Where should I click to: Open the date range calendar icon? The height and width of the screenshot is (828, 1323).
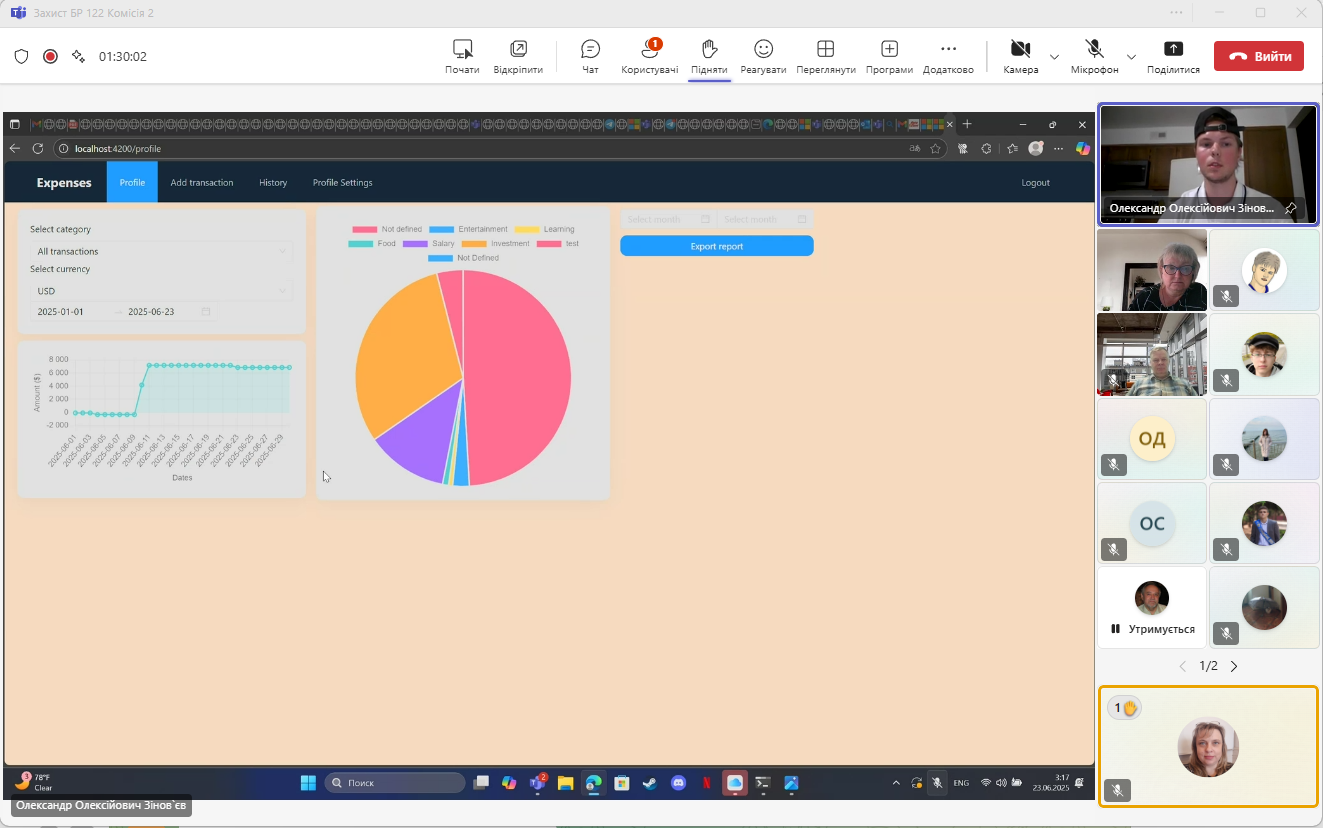click(x=206, y=312)
